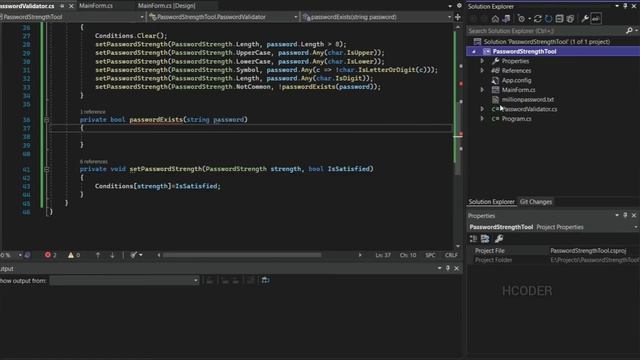The width and height of the screenshot is (640, 360).
Task: Click the Property Pages wrench in Properties
Action: click(x=499, y=239)
